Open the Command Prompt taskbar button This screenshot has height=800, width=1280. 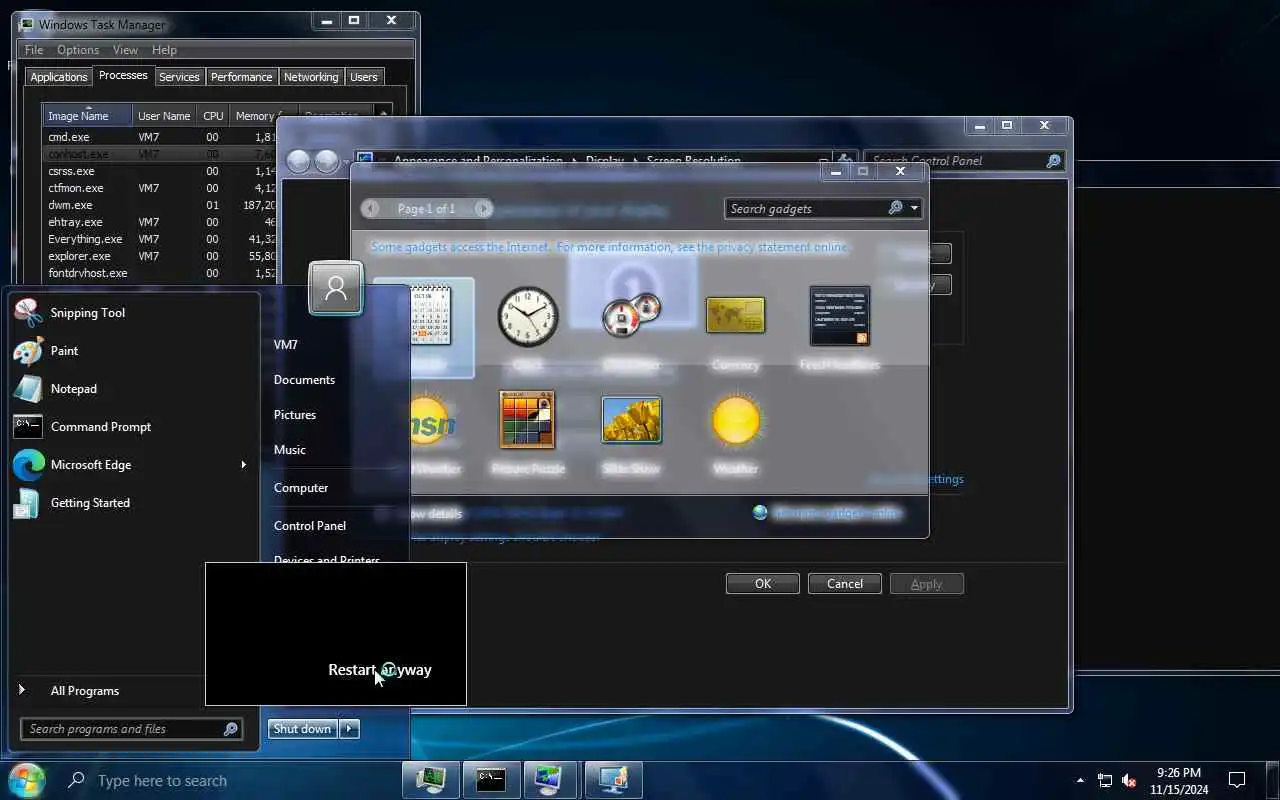click(491, 779)
